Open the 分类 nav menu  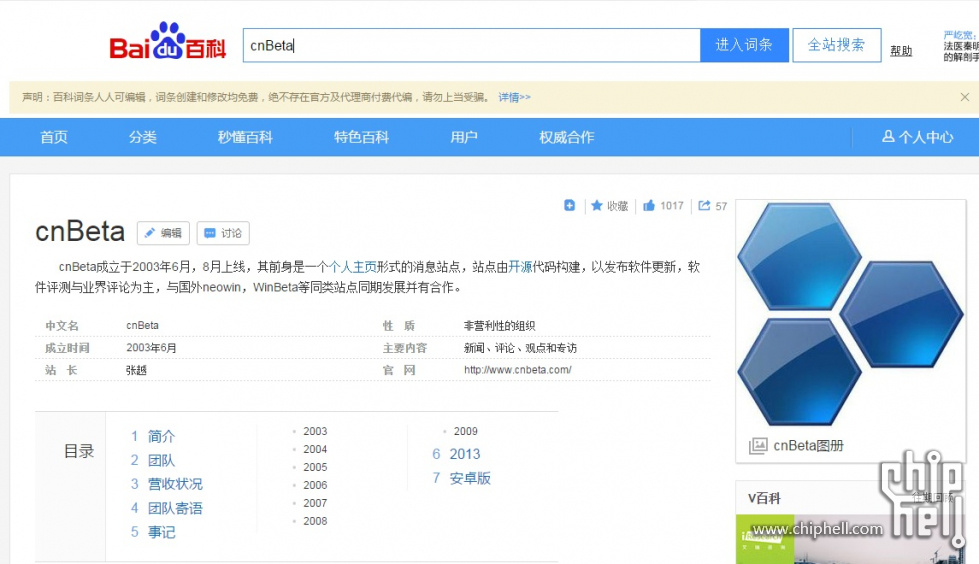point(142,137)
